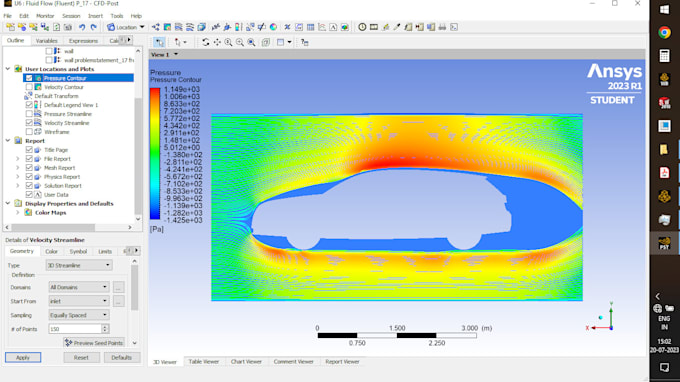Click the Redo arrow in toolbar
Screen dimensions: 680x382
[93, 27]
